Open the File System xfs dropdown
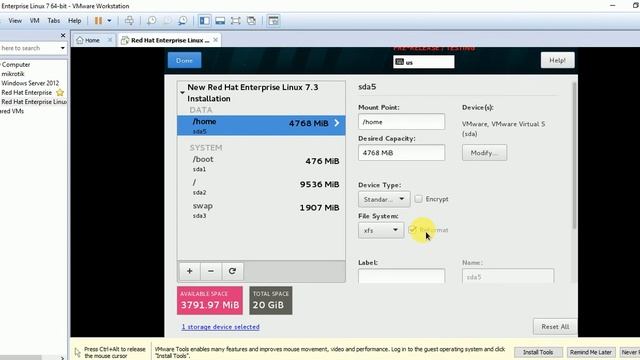Image resolution: width=640 pixels, height=360 pixels. pos(381,230)
